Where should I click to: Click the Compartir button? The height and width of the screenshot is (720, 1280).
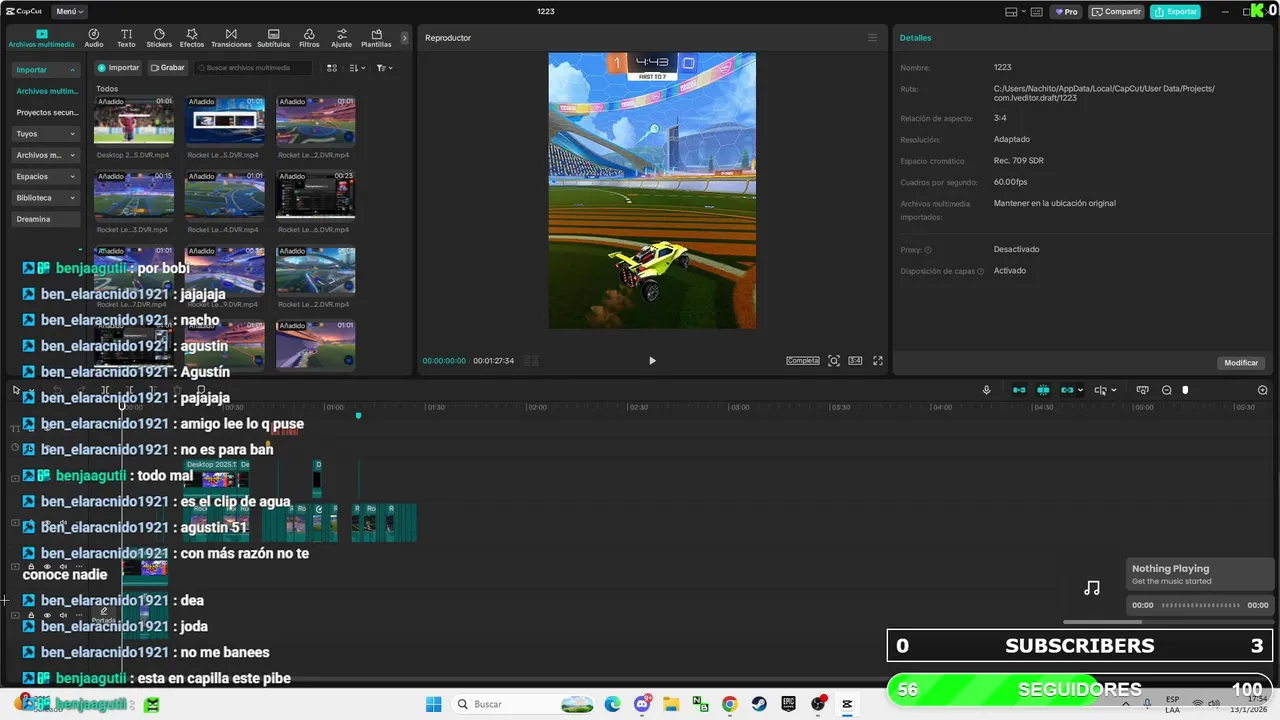(1117, 12)
